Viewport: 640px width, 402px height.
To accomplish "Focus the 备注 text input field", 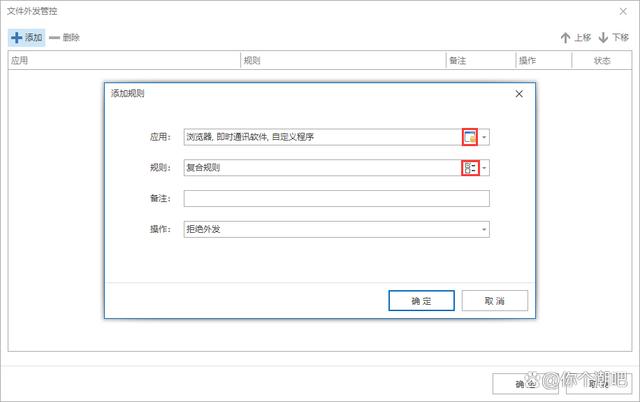I will tap(336, 199).
